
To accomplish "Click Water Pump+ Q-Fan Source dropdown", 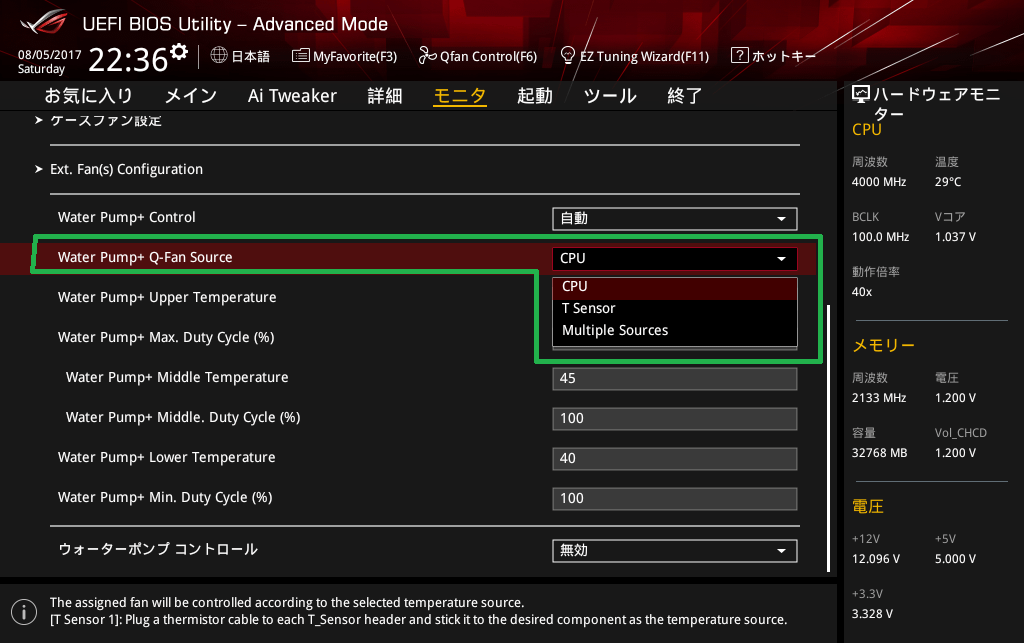I will 675,259.
